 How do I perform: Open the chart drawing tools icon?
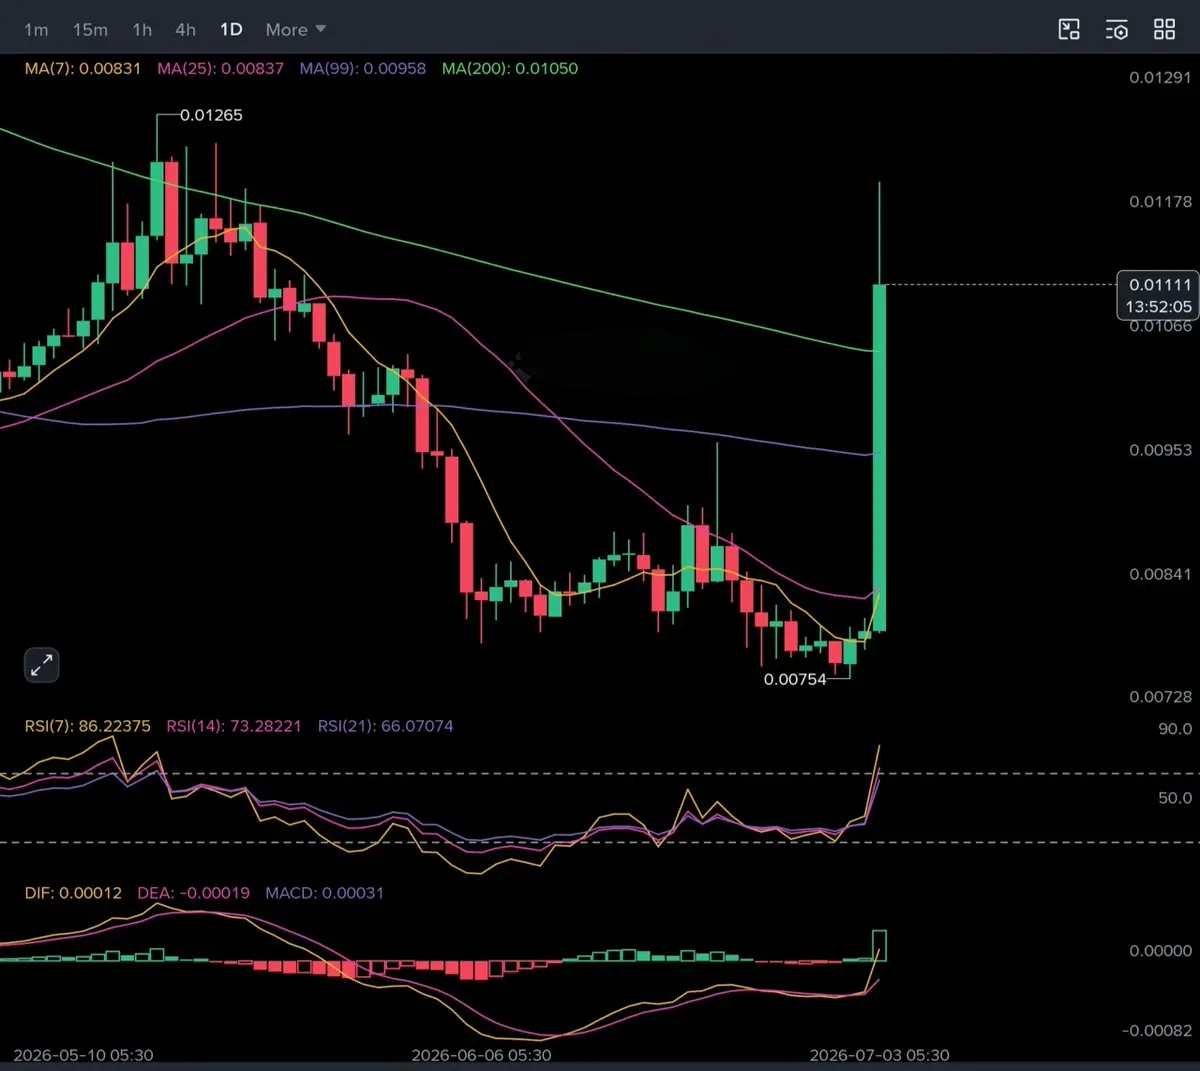(1069, 29)
